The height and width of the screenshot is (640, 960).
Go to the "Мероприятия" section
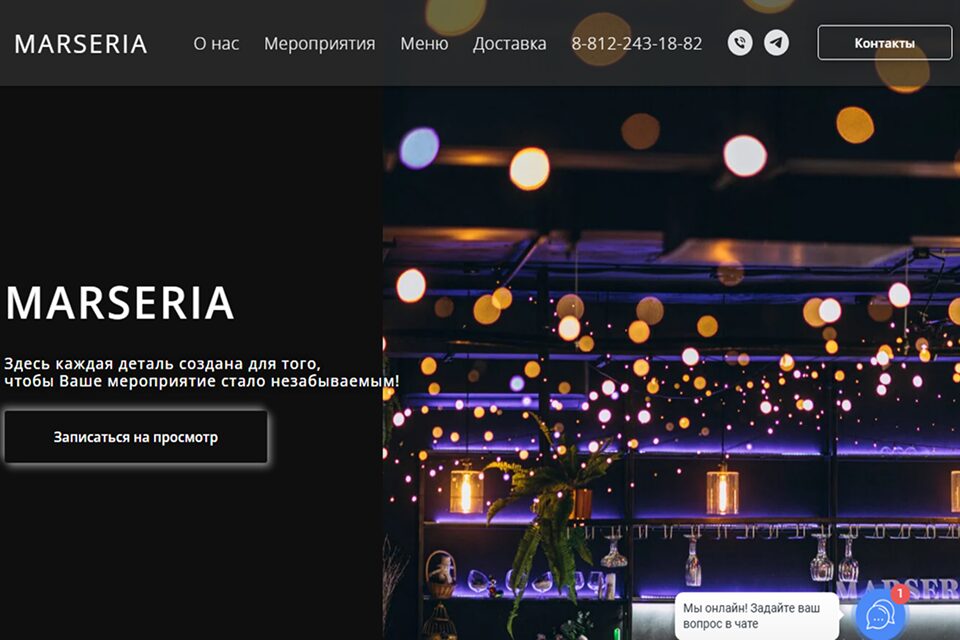point(320,44)
